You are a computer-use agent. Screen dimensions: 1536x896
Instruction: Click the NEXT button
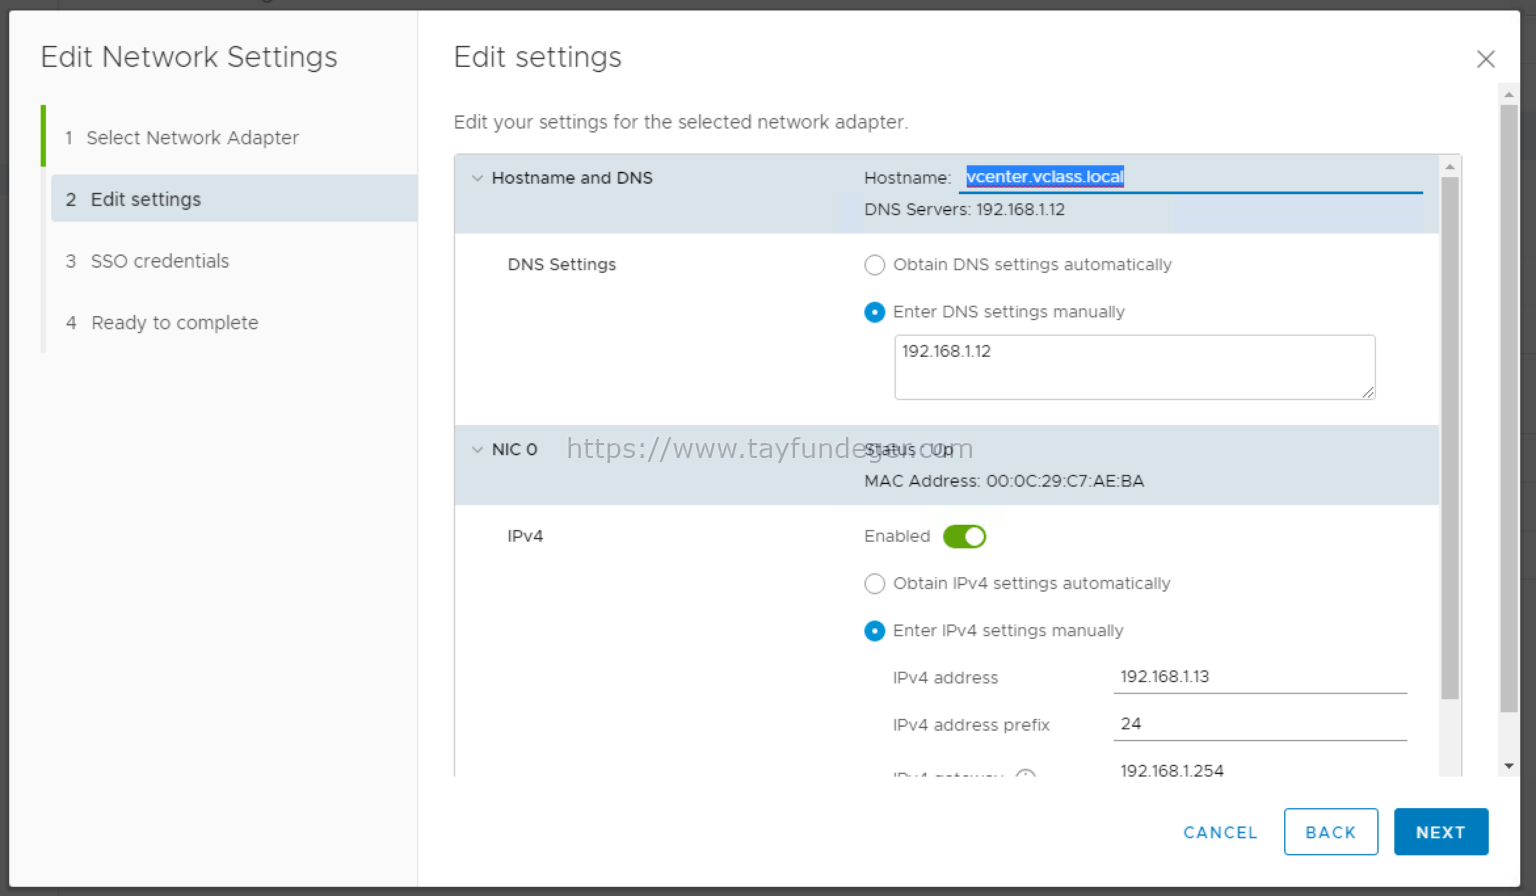point(1440,831)
